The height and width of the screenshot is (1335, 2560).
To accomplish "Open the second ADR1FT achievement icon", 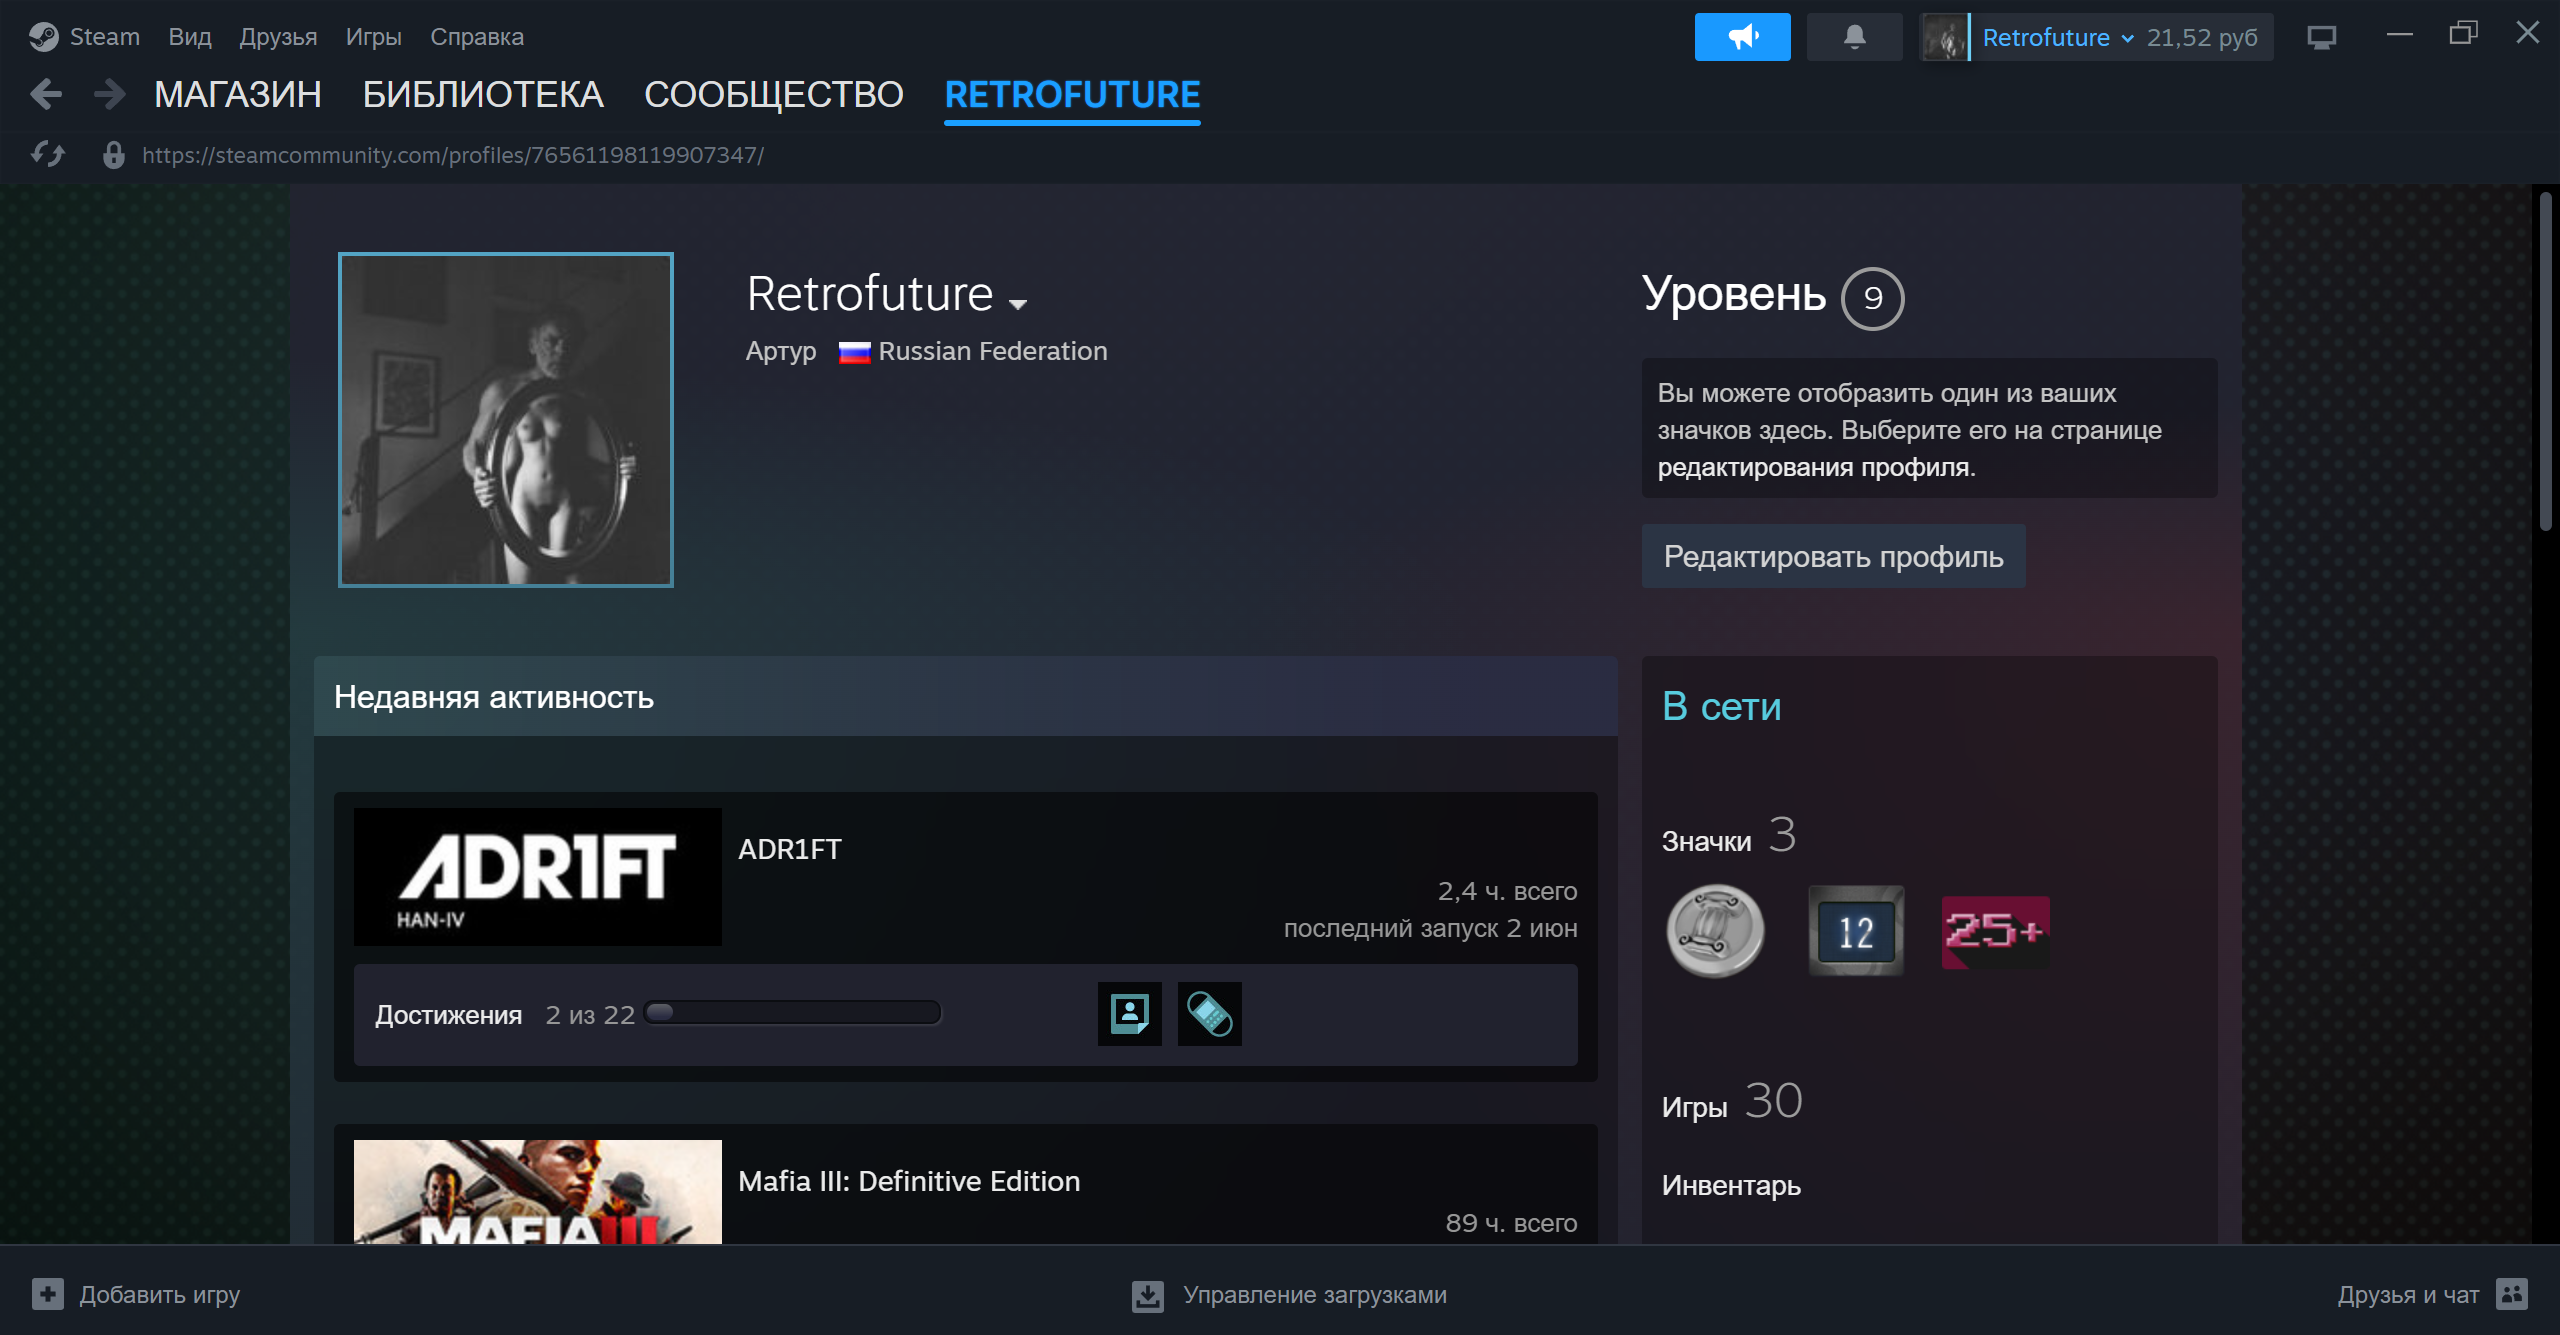I will pos(1210,1014).
